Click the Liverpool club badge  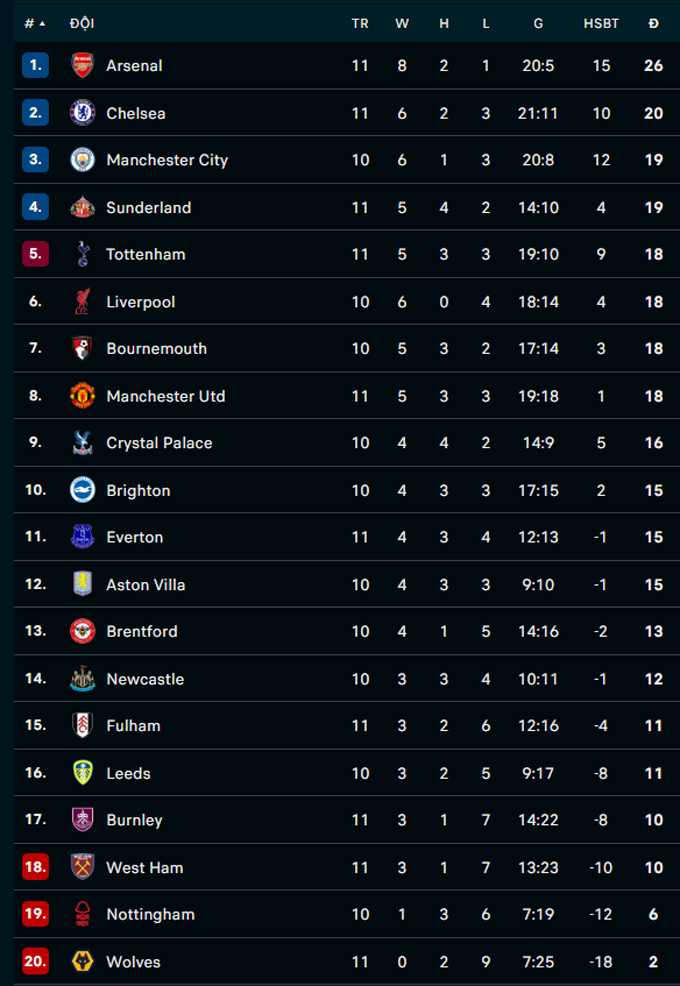82,302
